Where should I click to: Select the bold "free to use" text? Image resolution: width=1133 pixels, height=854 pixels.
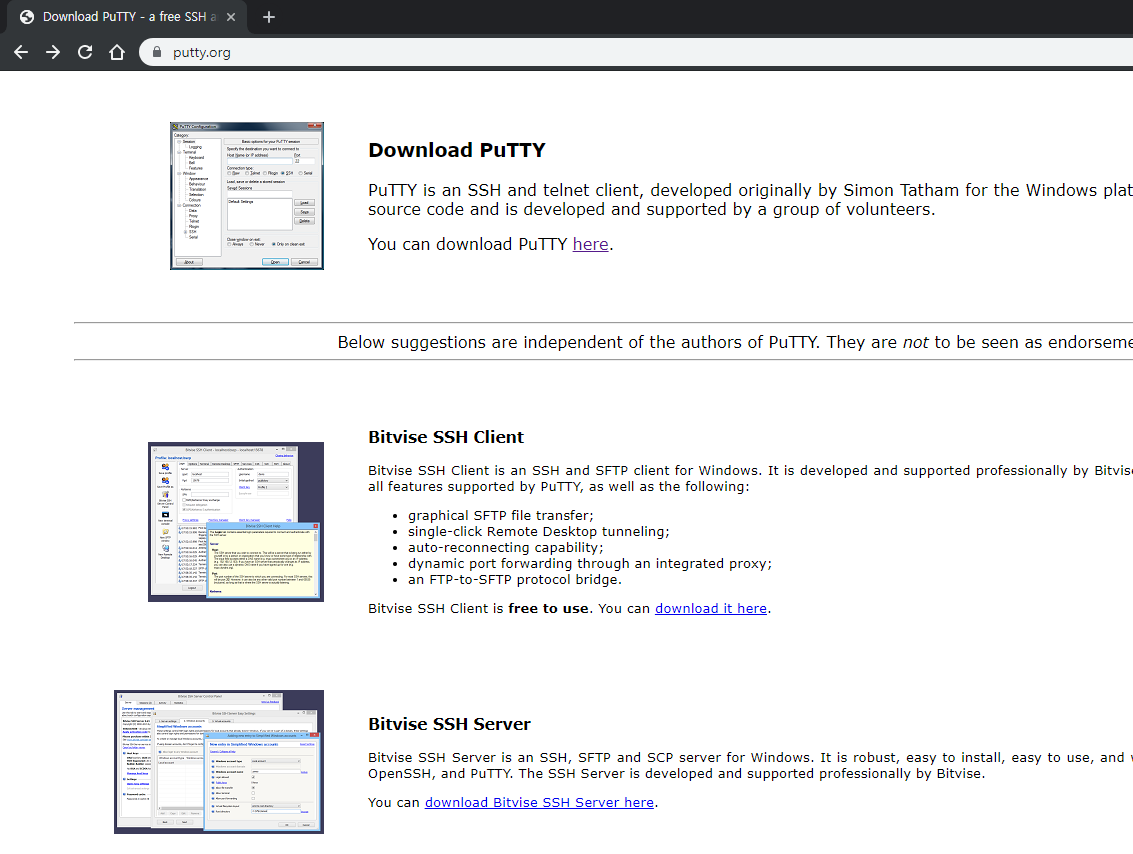tap(548, 608)
